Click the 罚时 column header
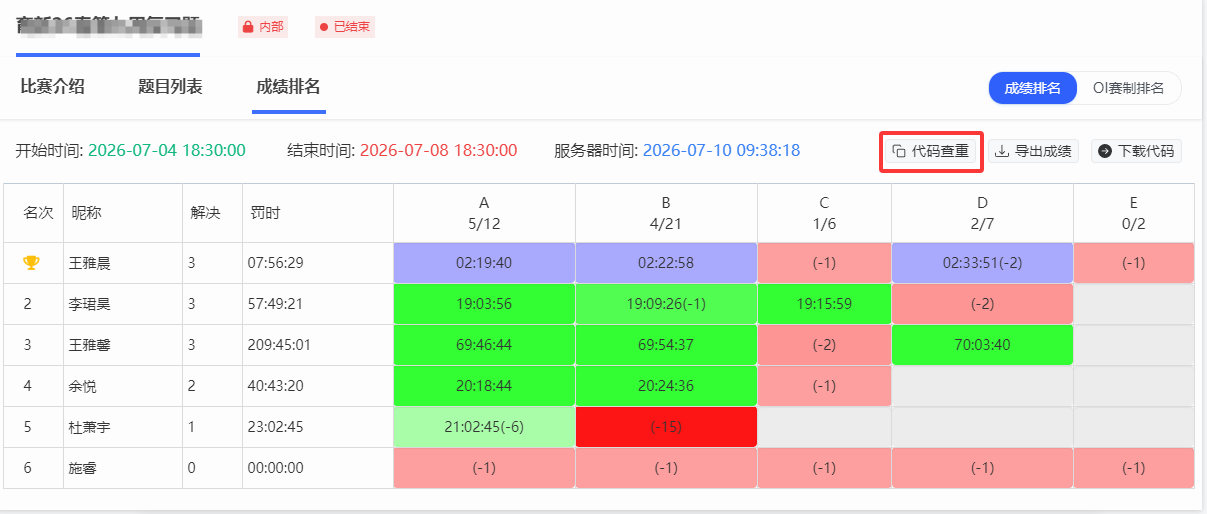The height and width of the screenshot is (514, 1207). [265, 213]
